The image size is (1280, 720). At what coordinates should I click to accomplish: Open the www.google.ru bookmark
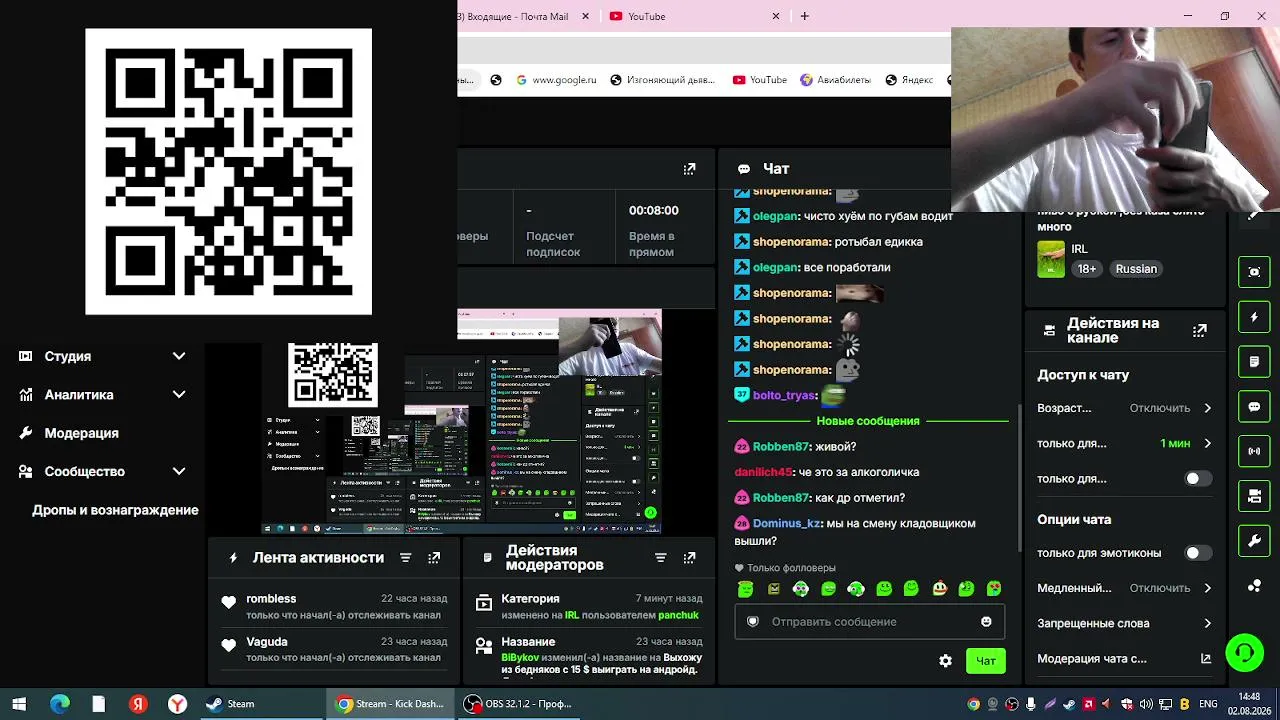556,80
